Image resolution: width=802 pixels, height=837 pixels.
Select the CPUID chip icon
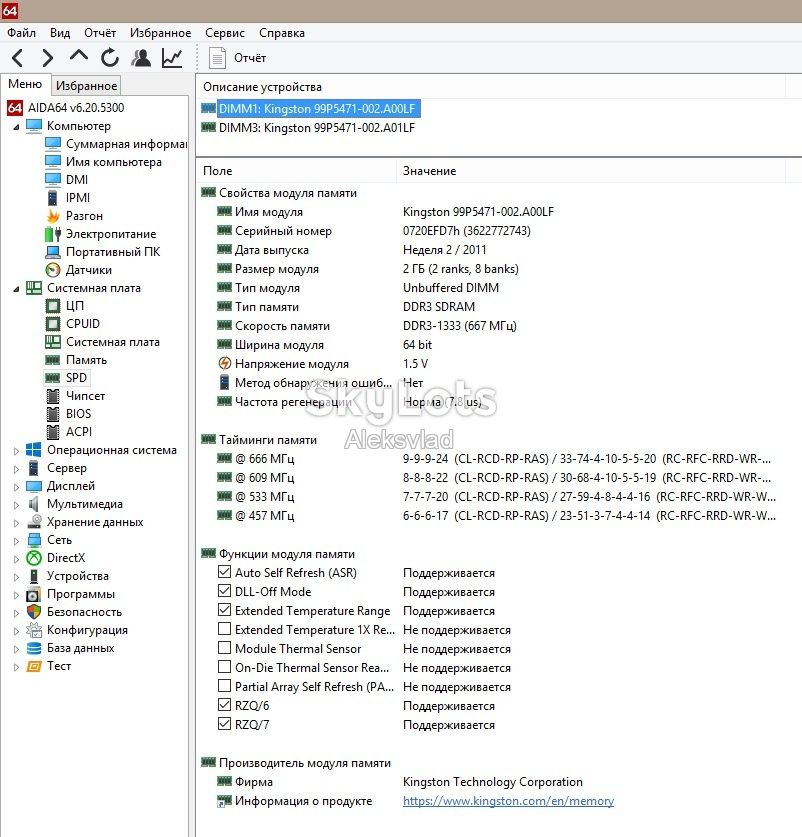click(53, 324)
